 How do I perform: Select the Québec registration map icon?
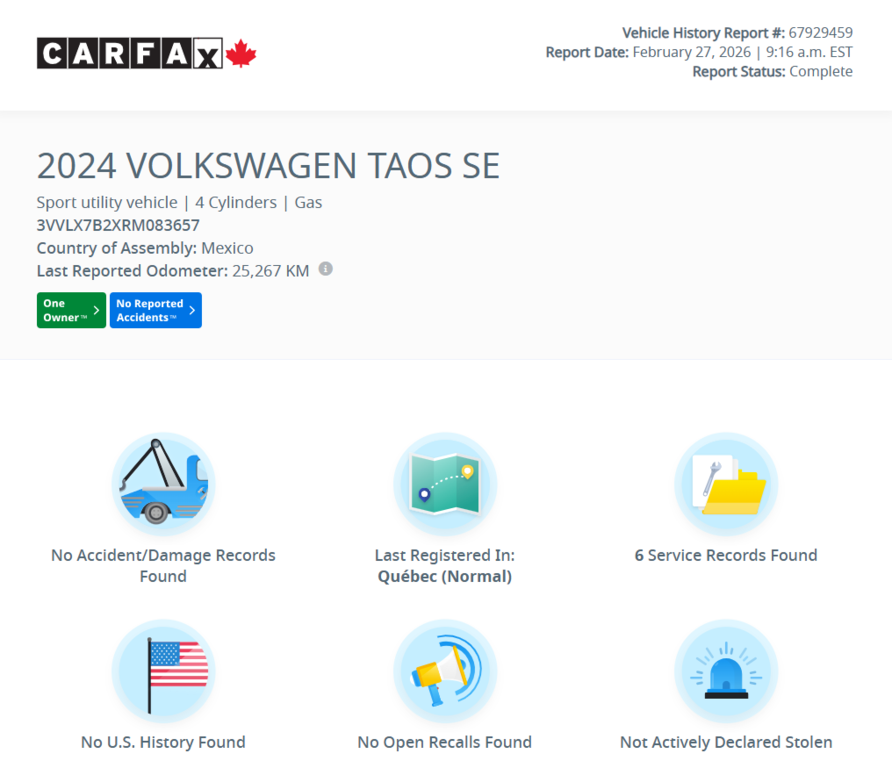coord(445,484)
